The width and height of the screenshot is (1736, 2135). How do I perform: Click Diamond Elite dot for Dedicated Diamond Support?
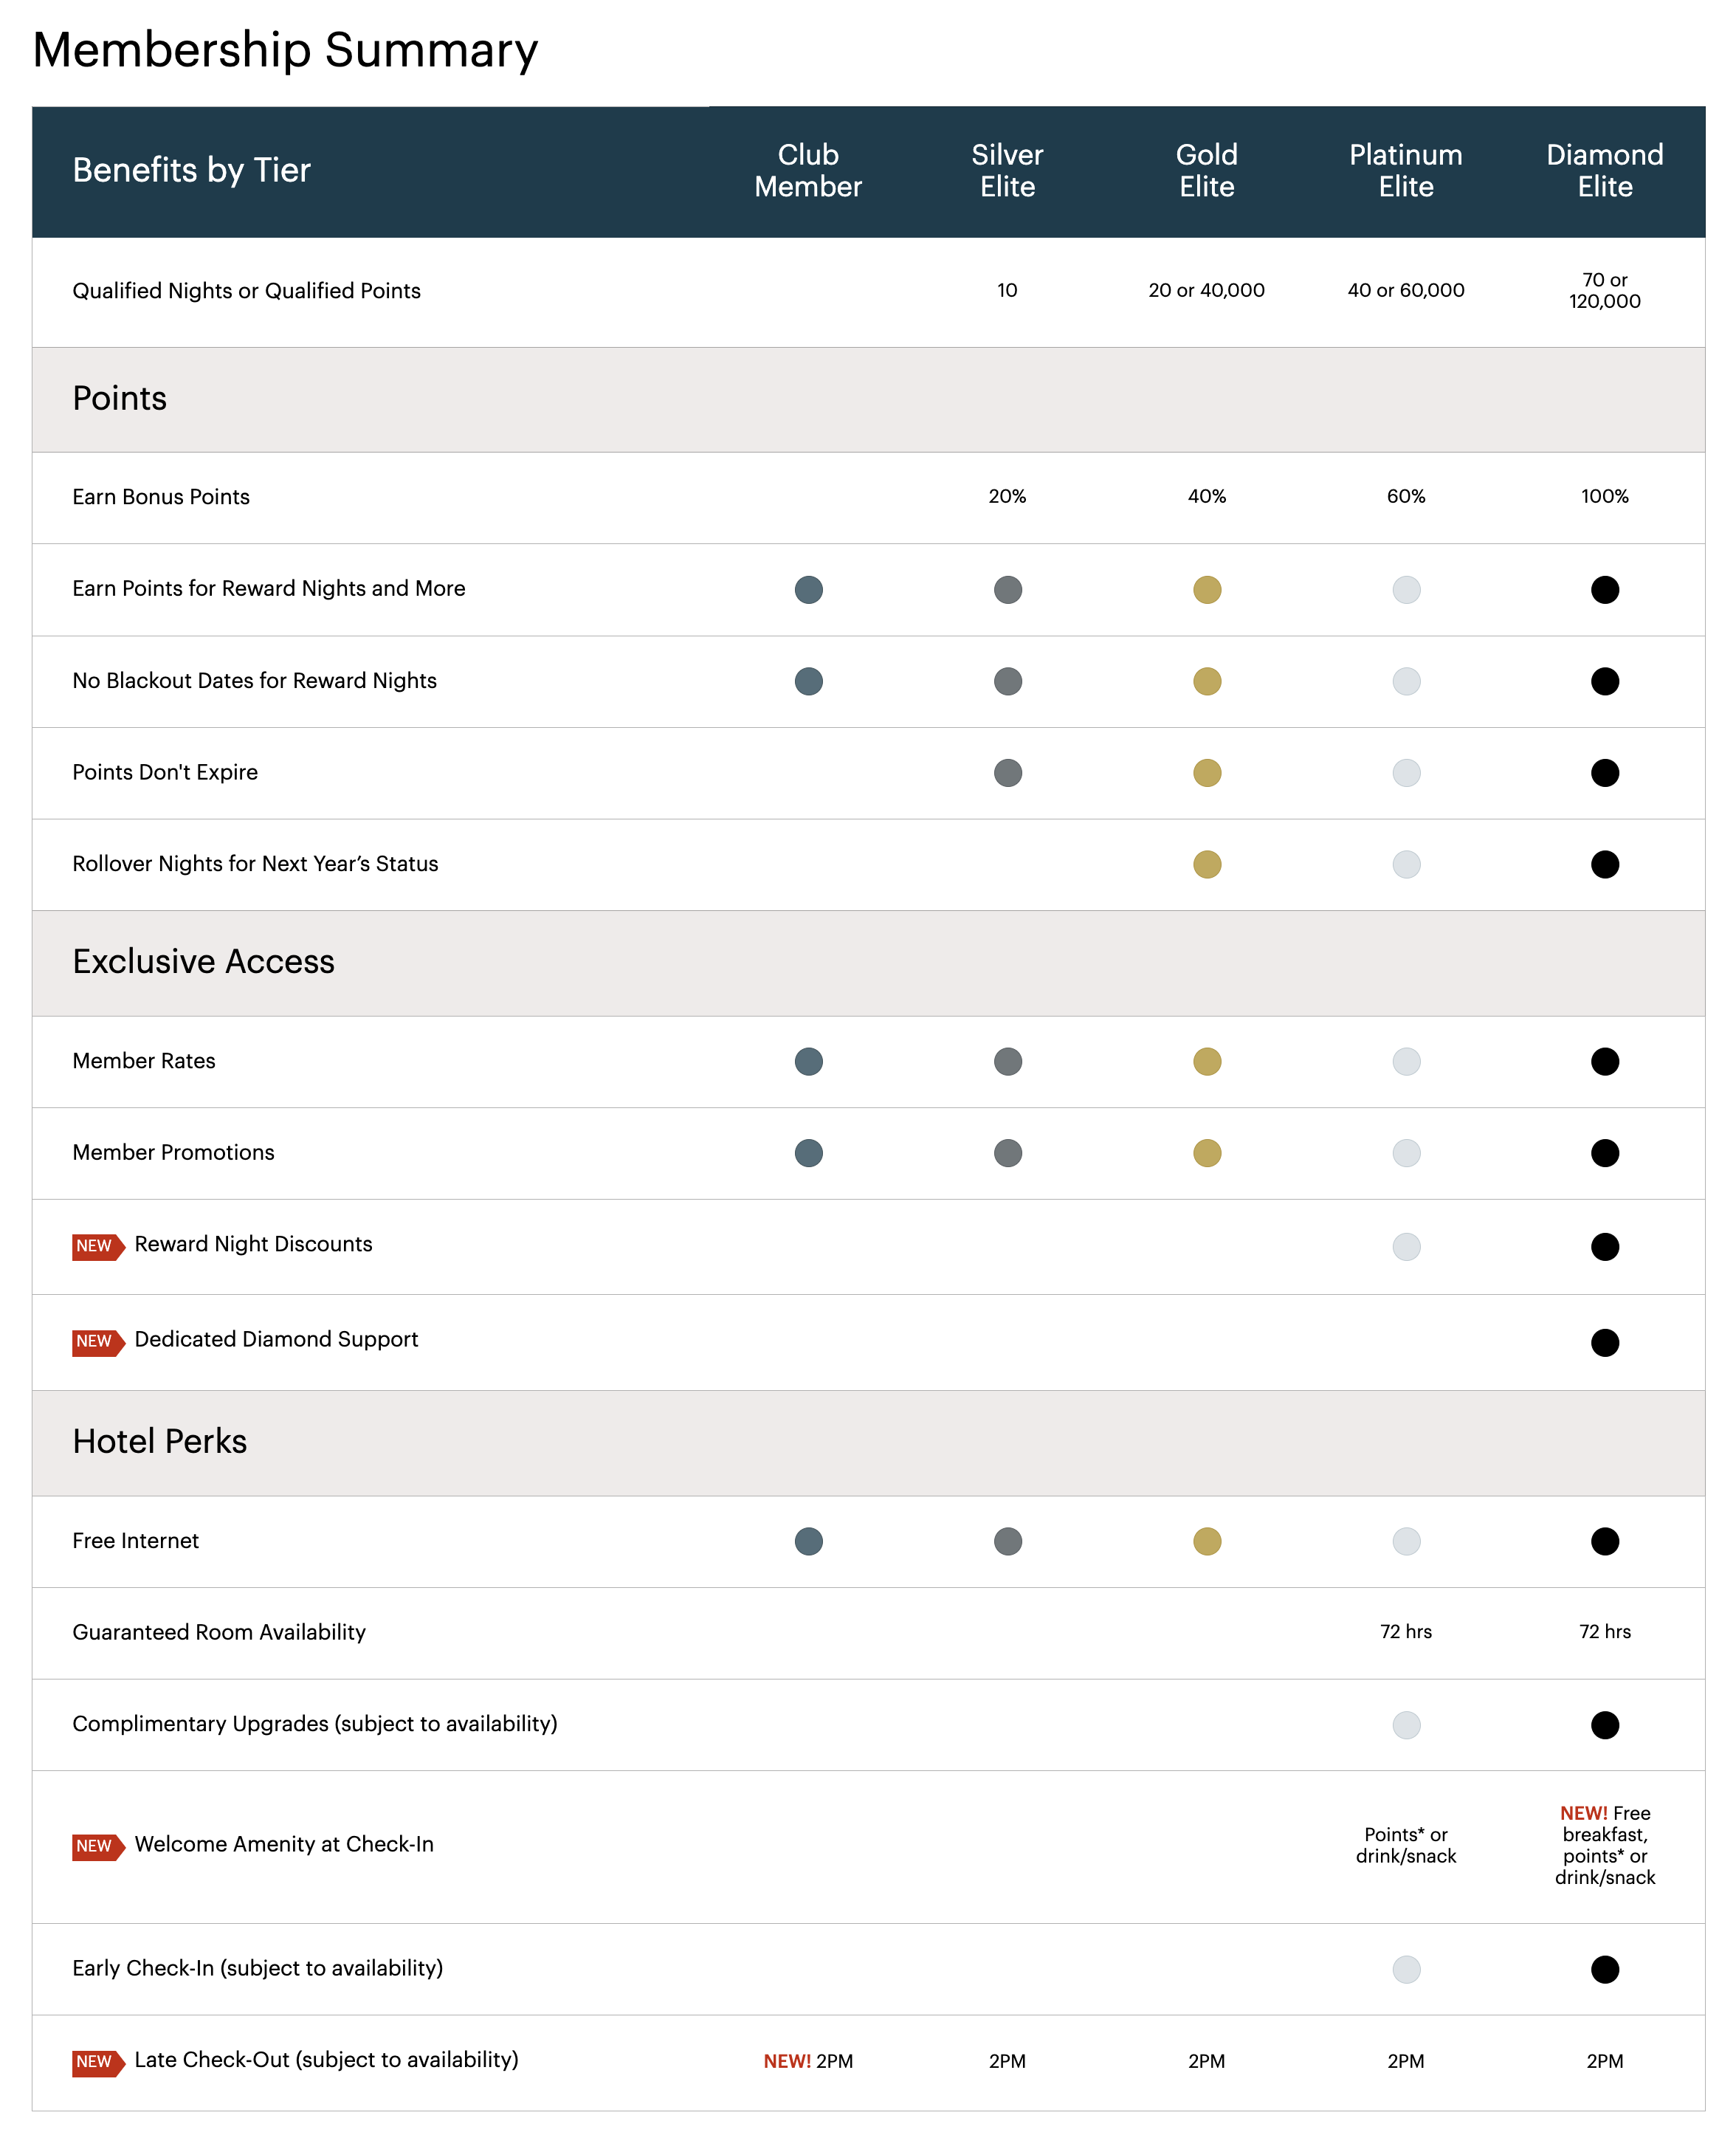click(1604, 1342)
